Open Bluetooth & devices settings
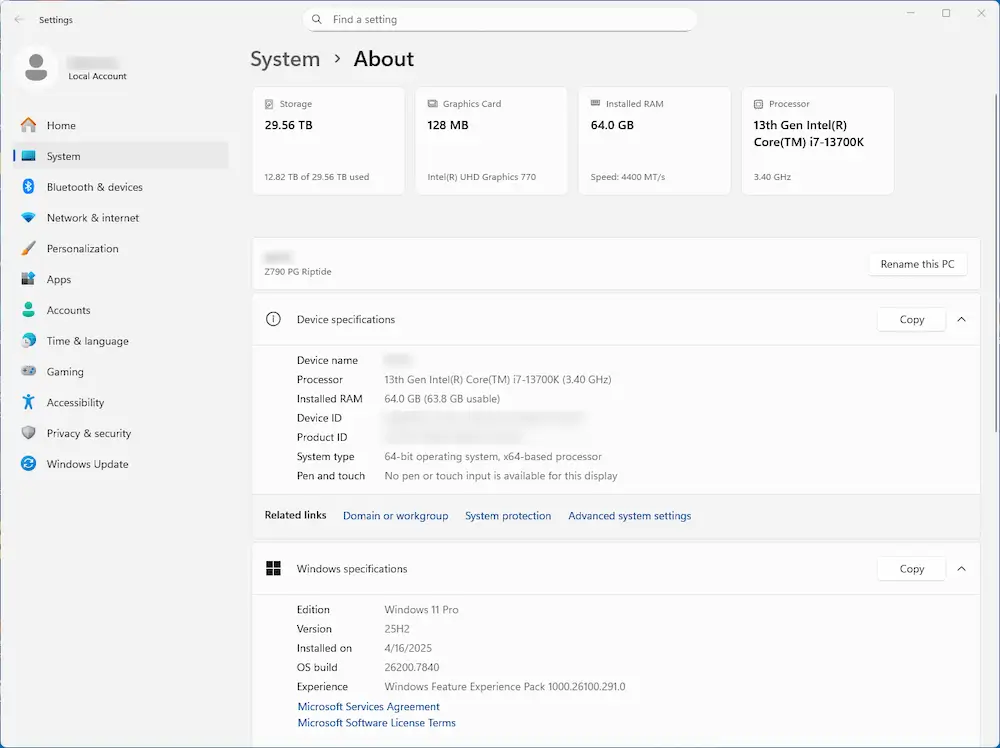This screenshot has width=1000, height=748. coord(94,186)
